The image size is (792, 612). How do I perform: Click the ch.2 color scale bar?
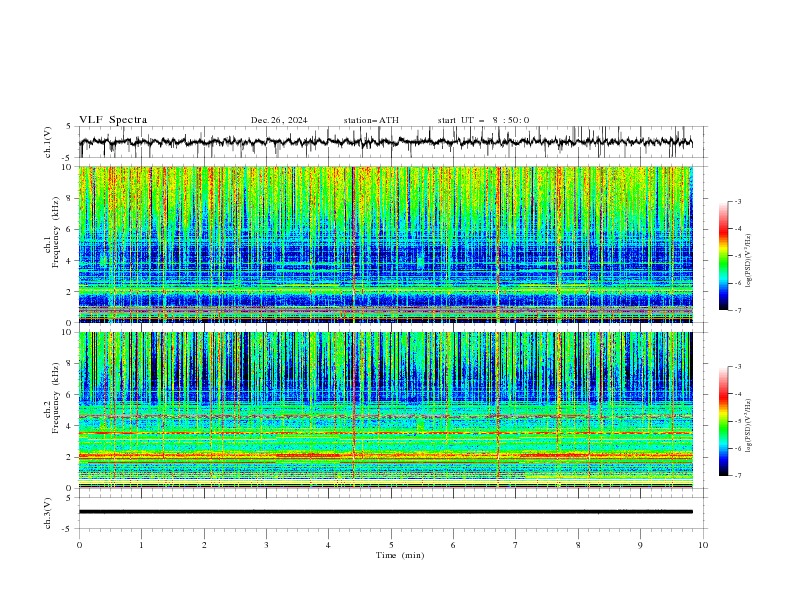pos(723,421)
